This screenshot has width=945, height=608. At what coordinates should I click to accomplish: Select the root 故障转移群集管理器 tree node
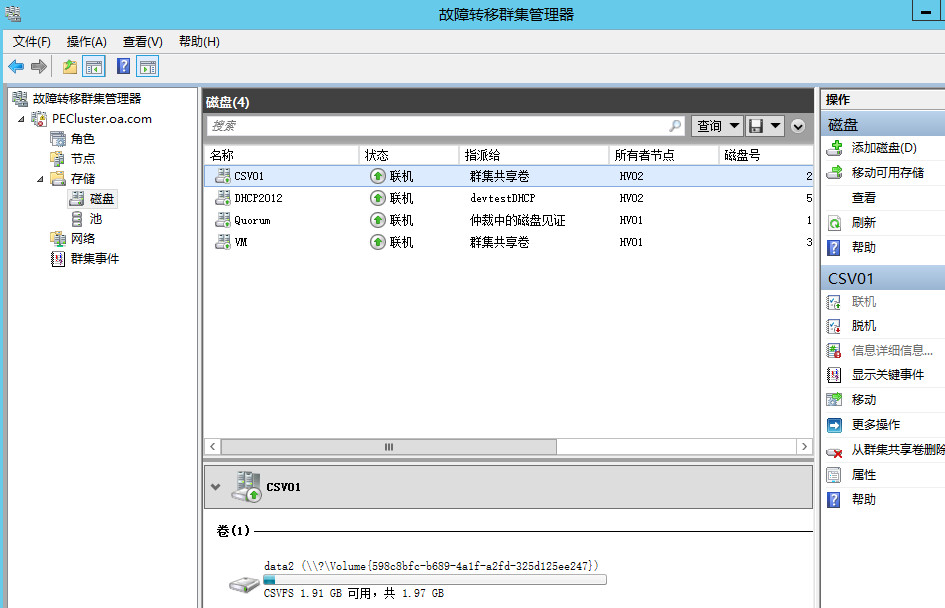click(x=87, y=99)
